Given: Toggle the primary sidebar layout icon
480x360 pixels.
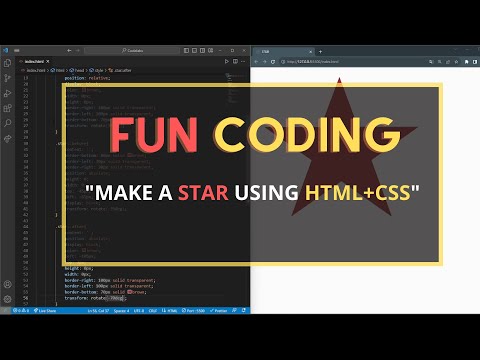Looking at the screenshot, I should 186,51.
